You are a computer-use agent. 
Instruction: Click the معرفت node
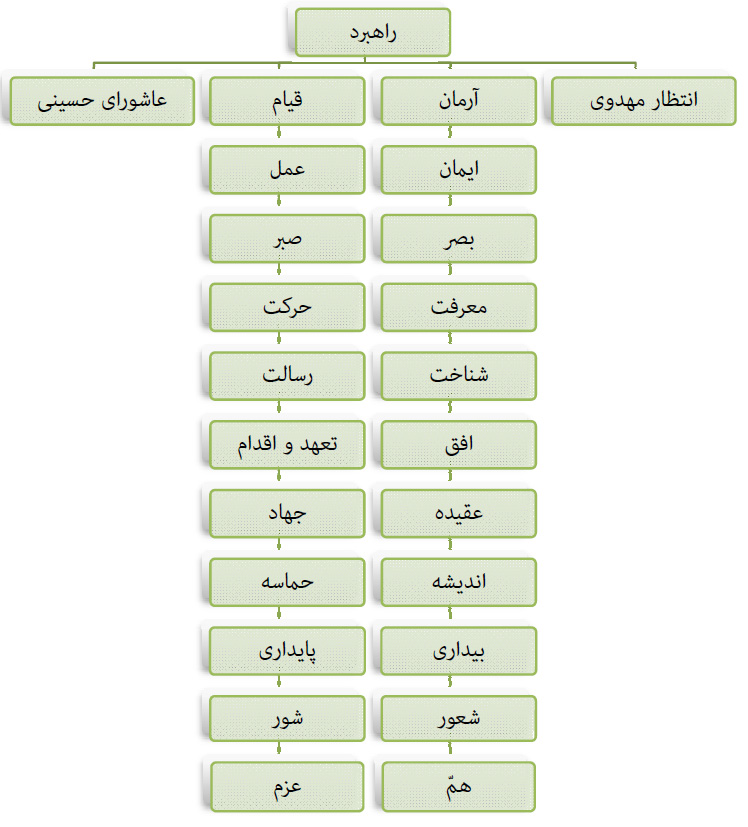[459, 307]
